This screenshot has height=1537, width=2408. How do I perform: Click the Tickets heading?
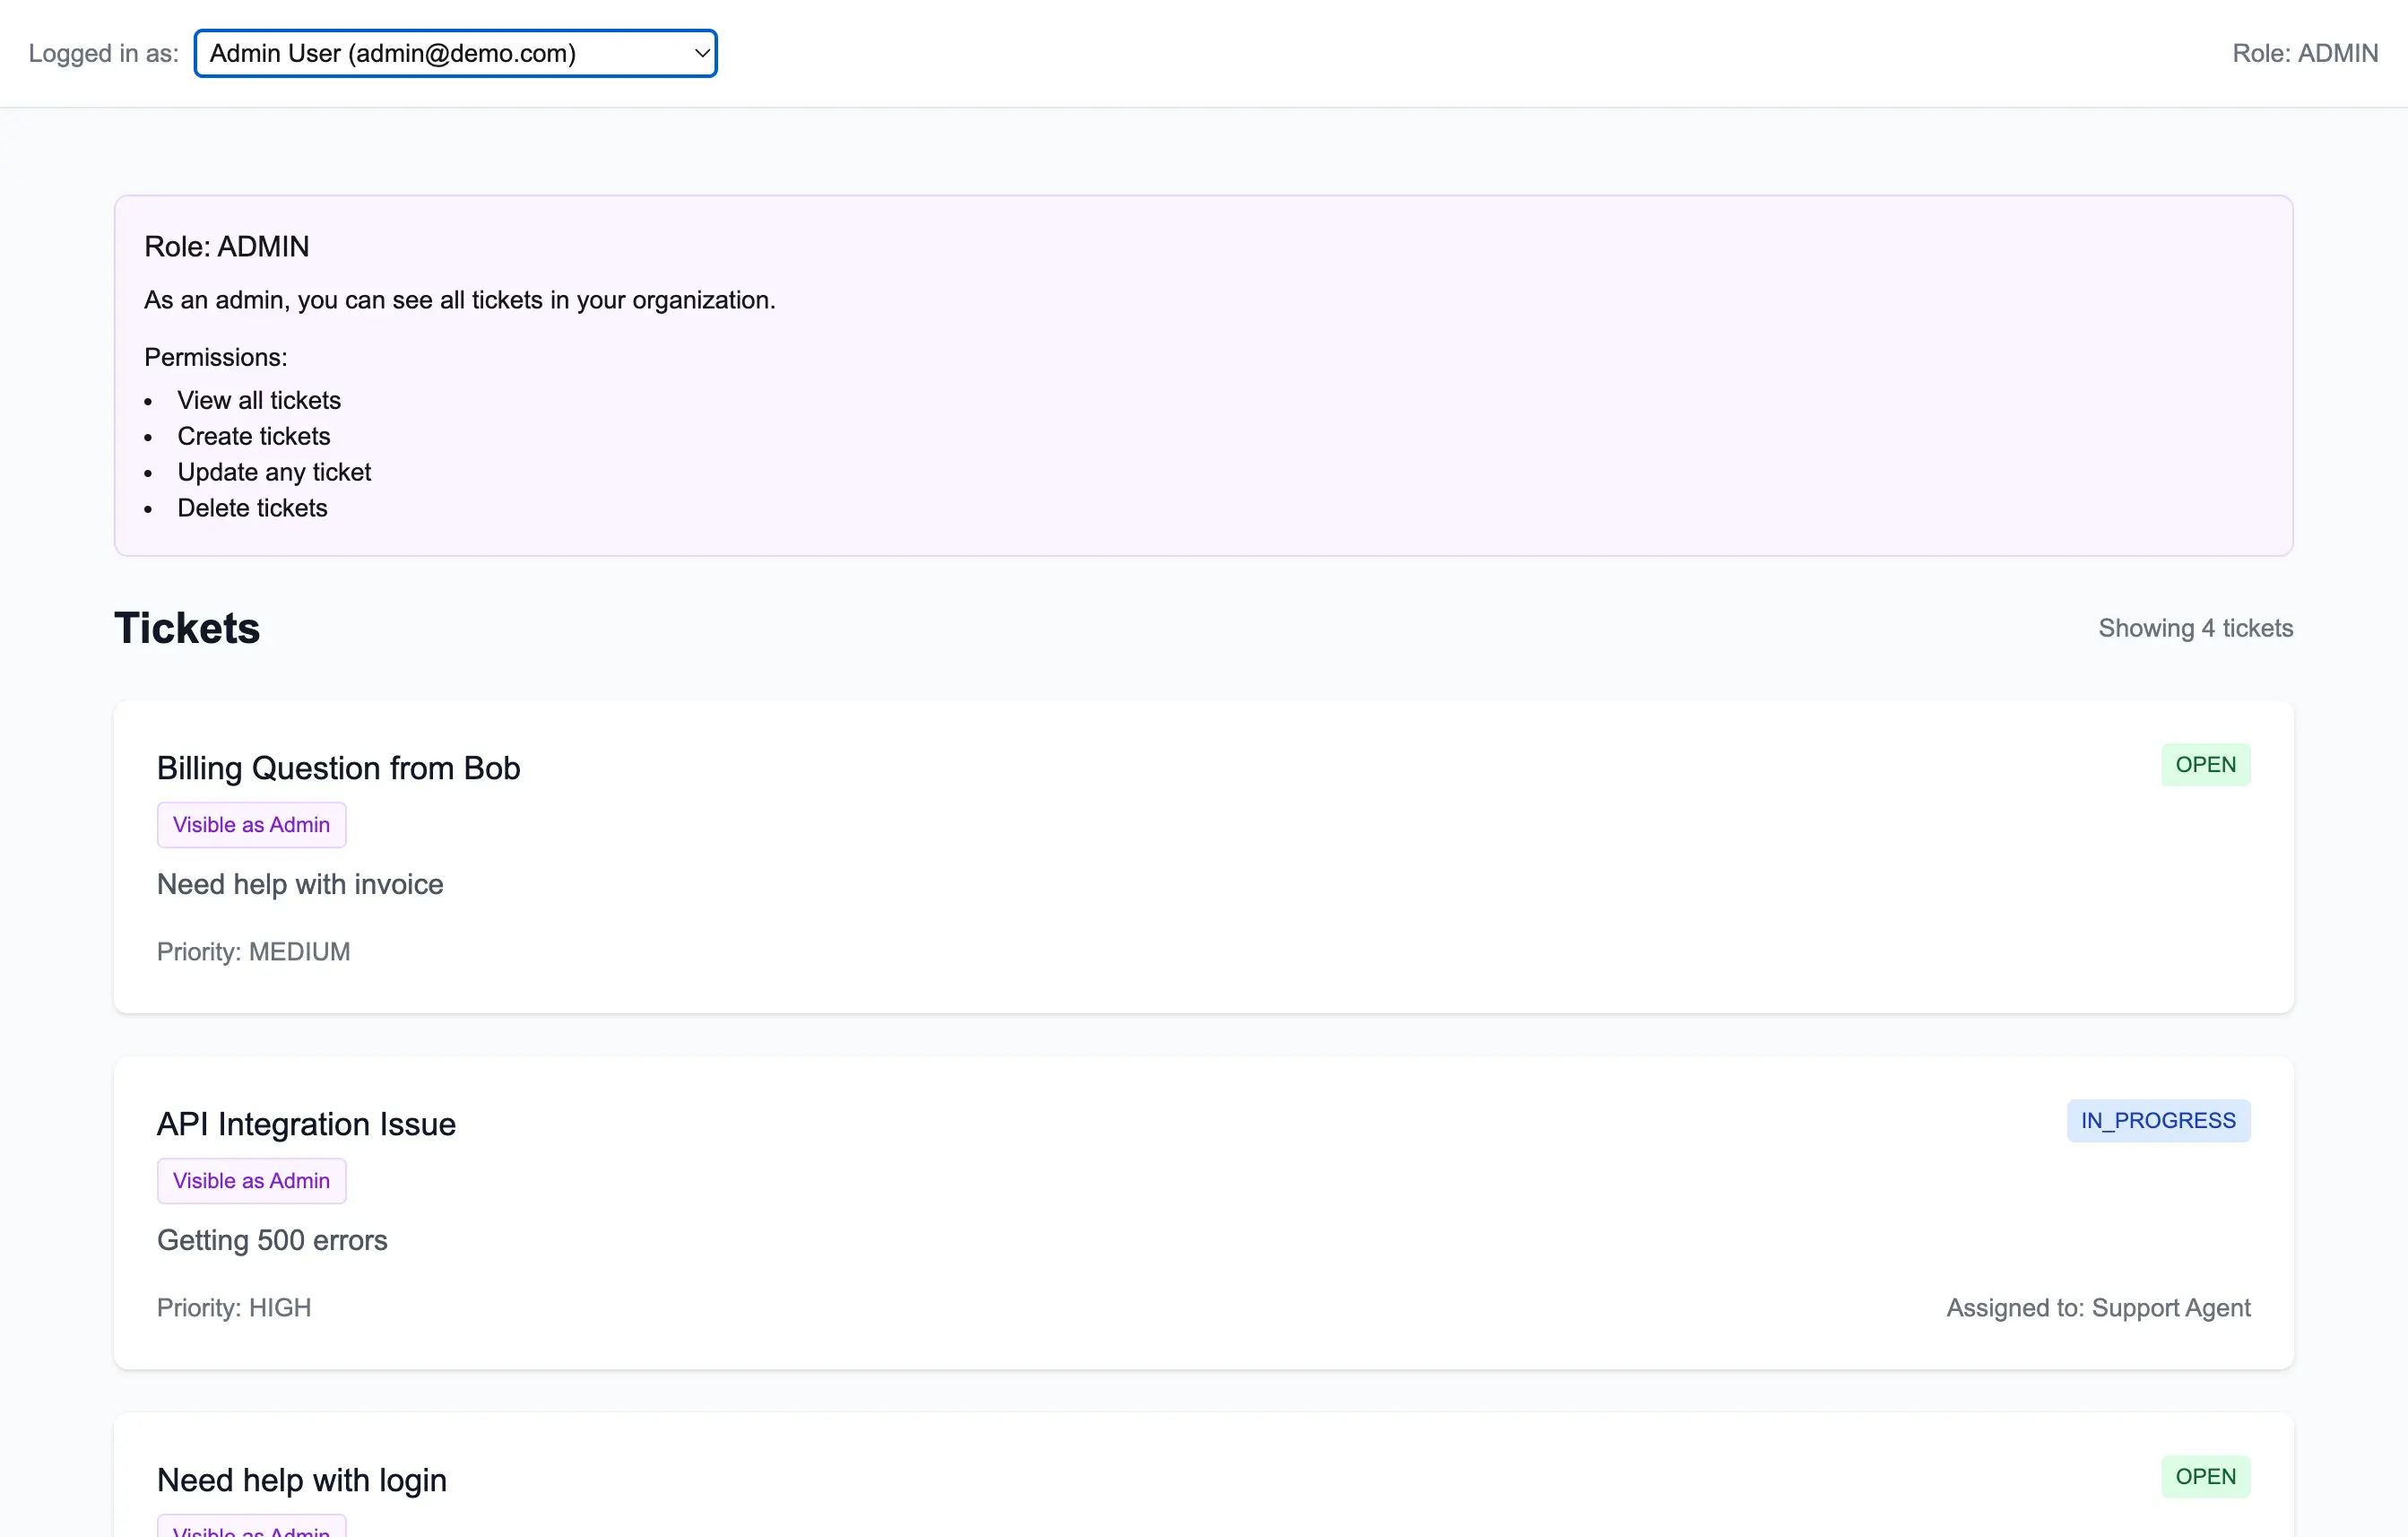click(187, 628)
